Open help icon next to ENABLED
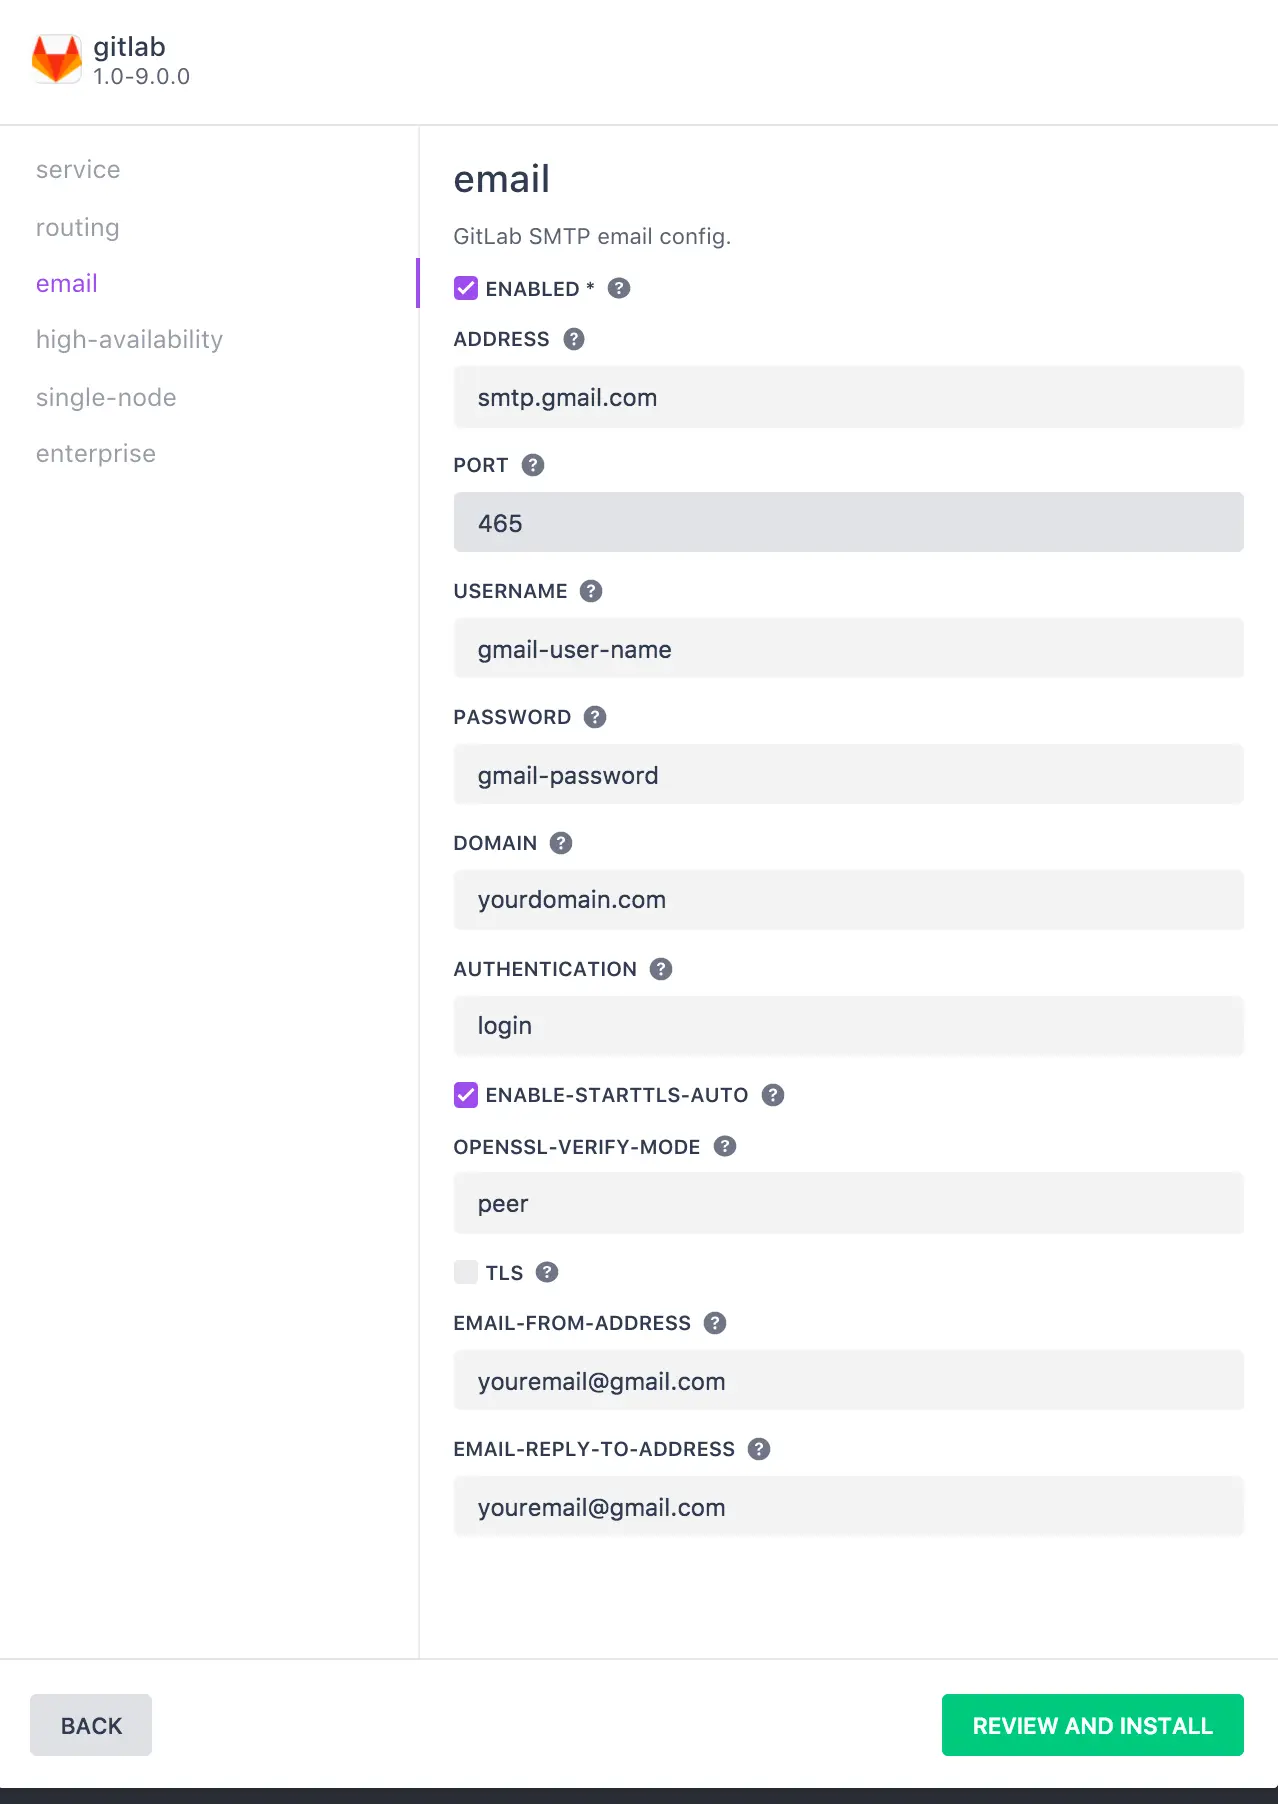1278x1804 pixels. tap(619, 288)
